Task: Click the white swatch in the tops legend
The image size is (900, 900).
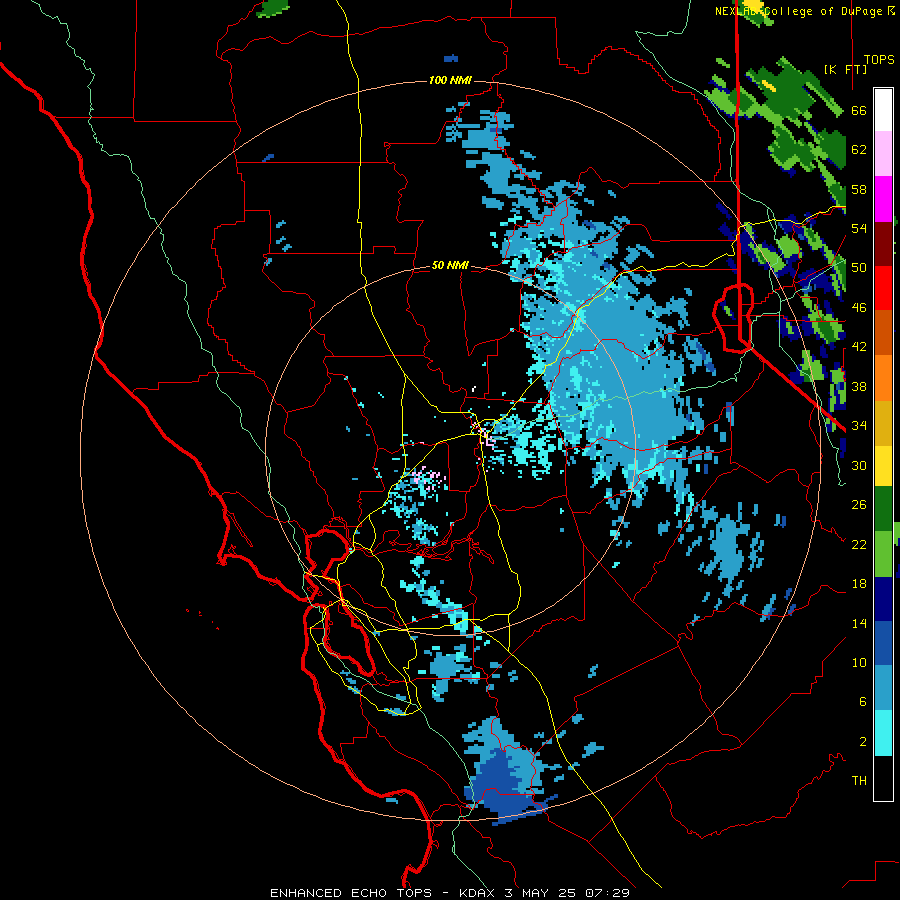Action: point(883,110)
